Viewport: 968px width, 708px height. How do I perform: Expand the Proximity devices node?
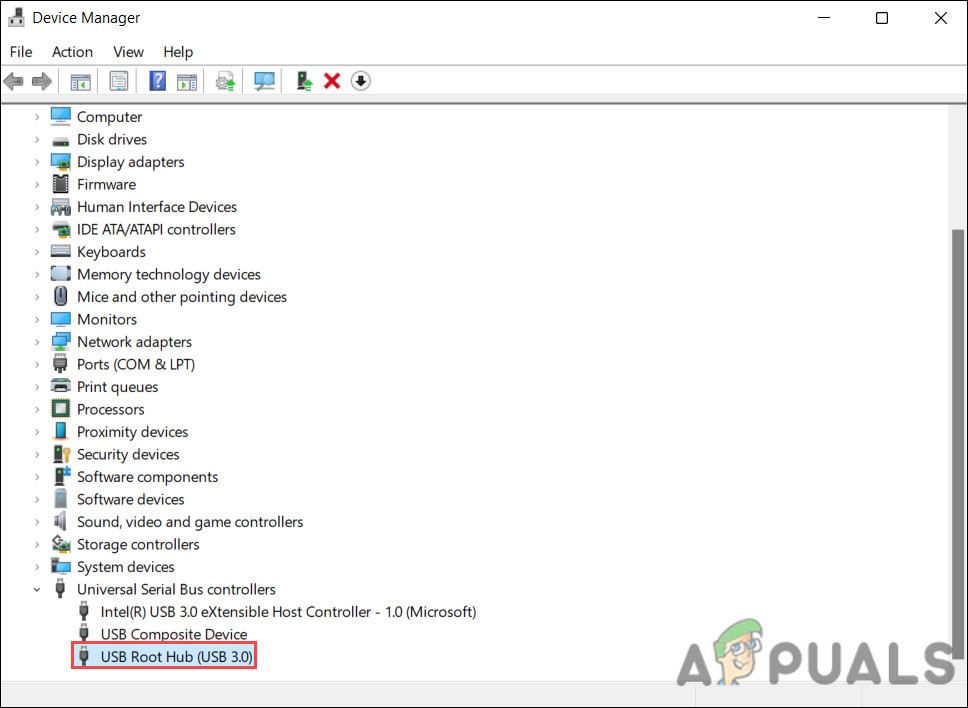[x=37, y=432]
